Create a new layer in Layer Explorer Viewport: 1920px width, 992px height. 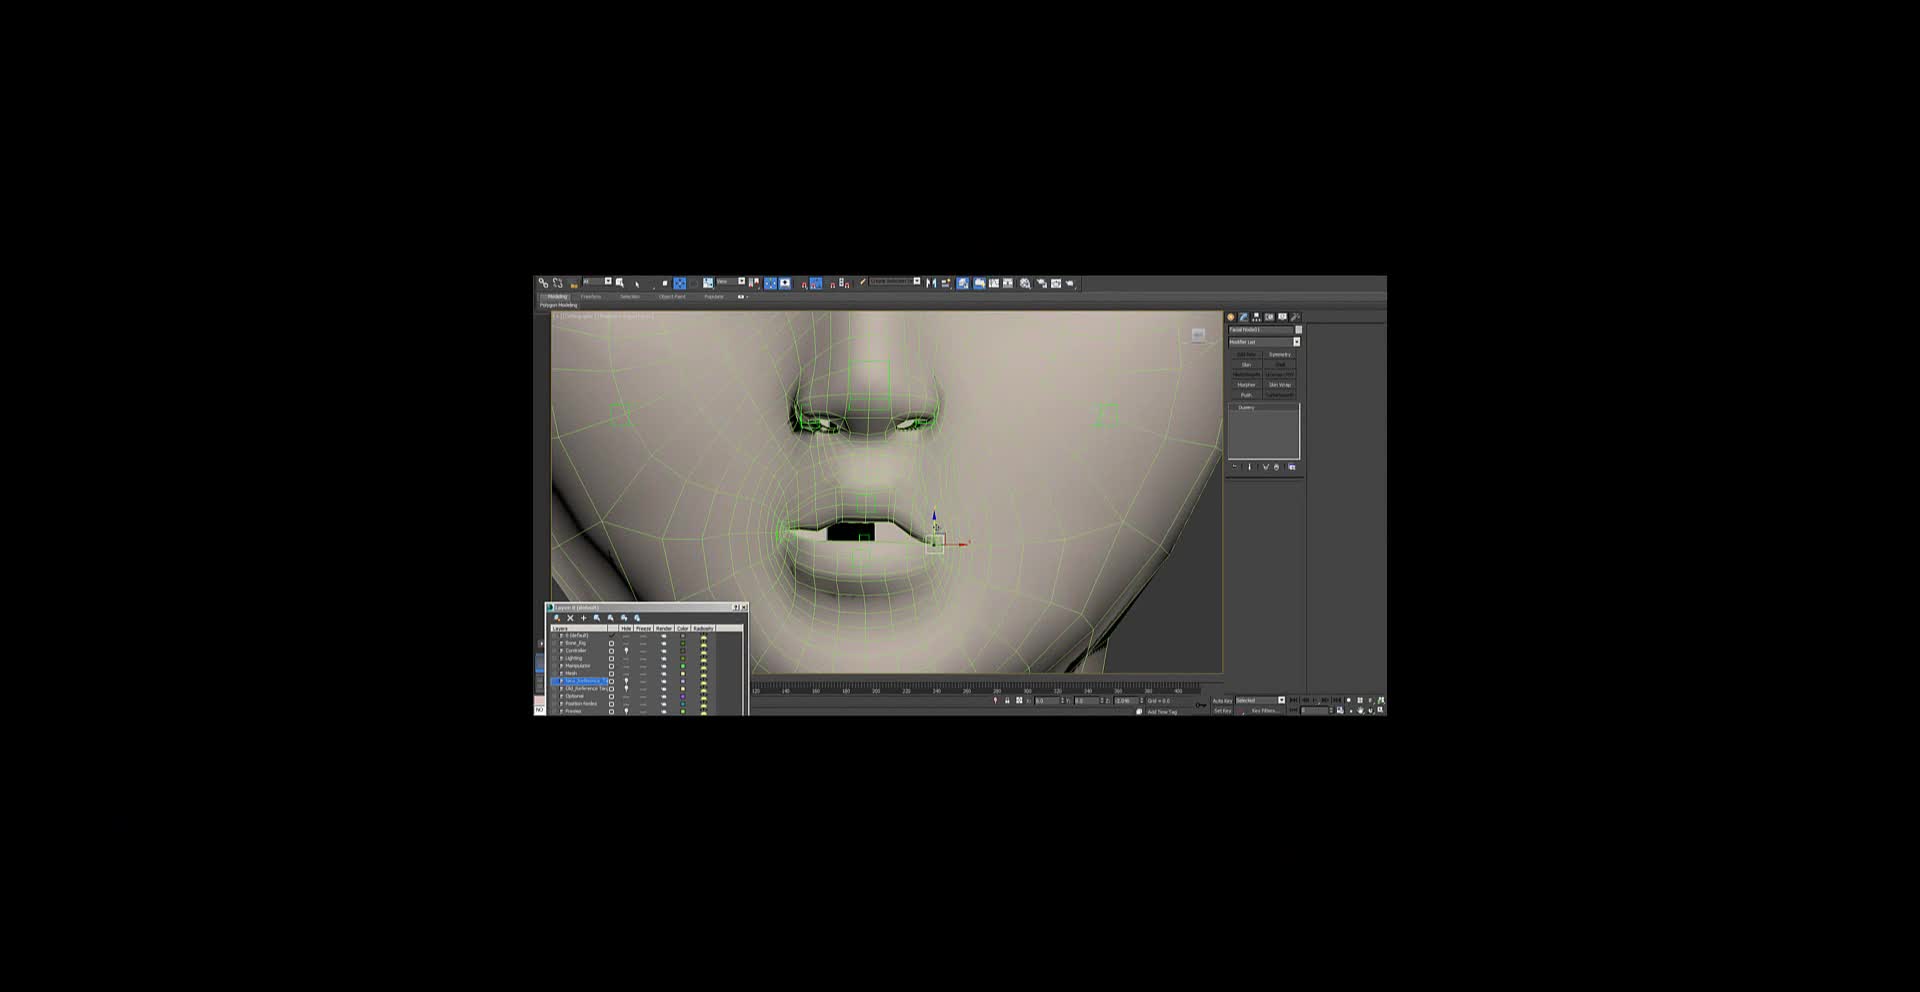tap(556, 618)
